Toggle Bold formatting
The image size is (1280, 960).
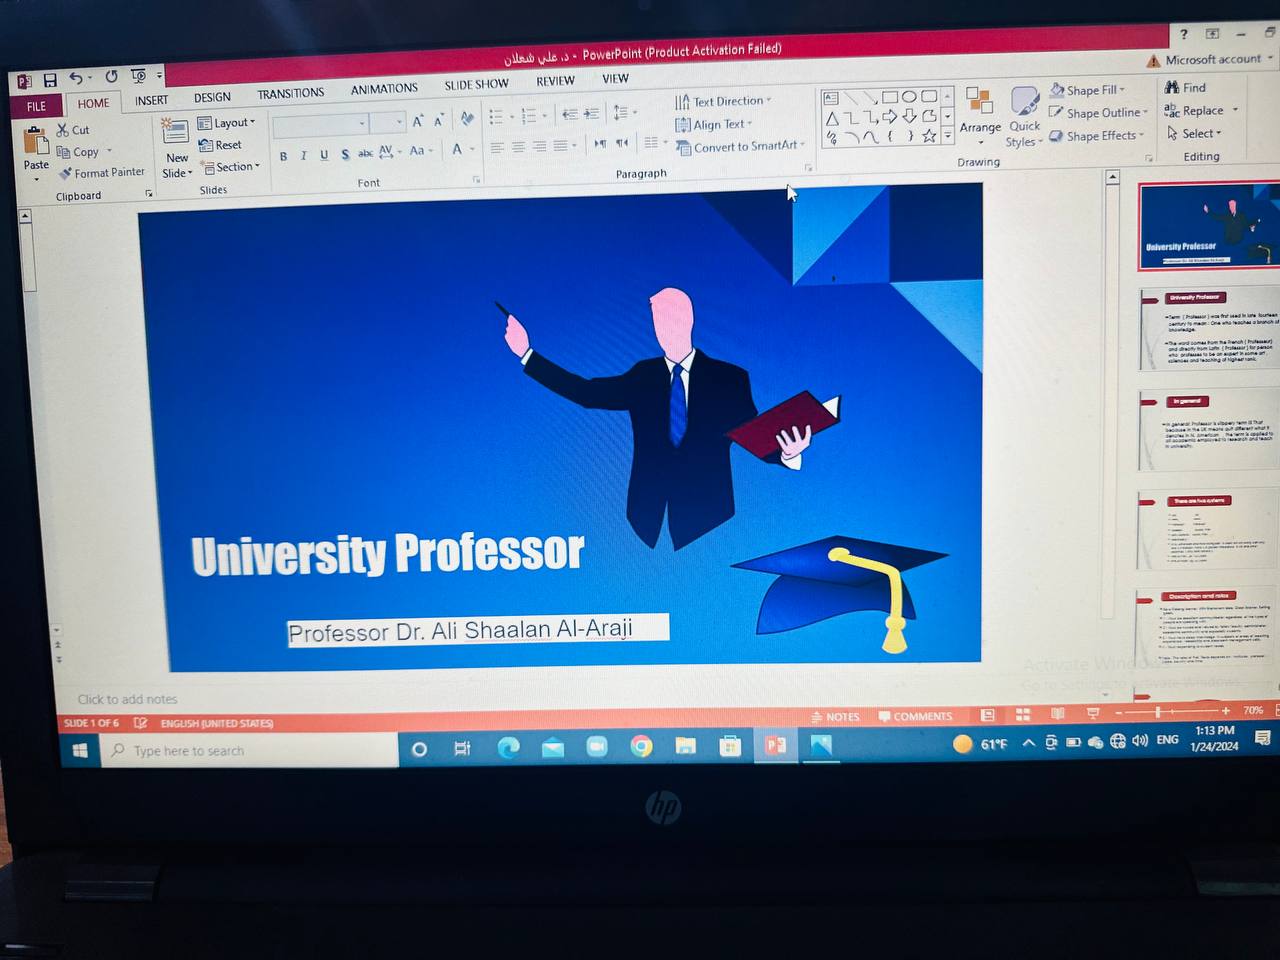[284, 156]
